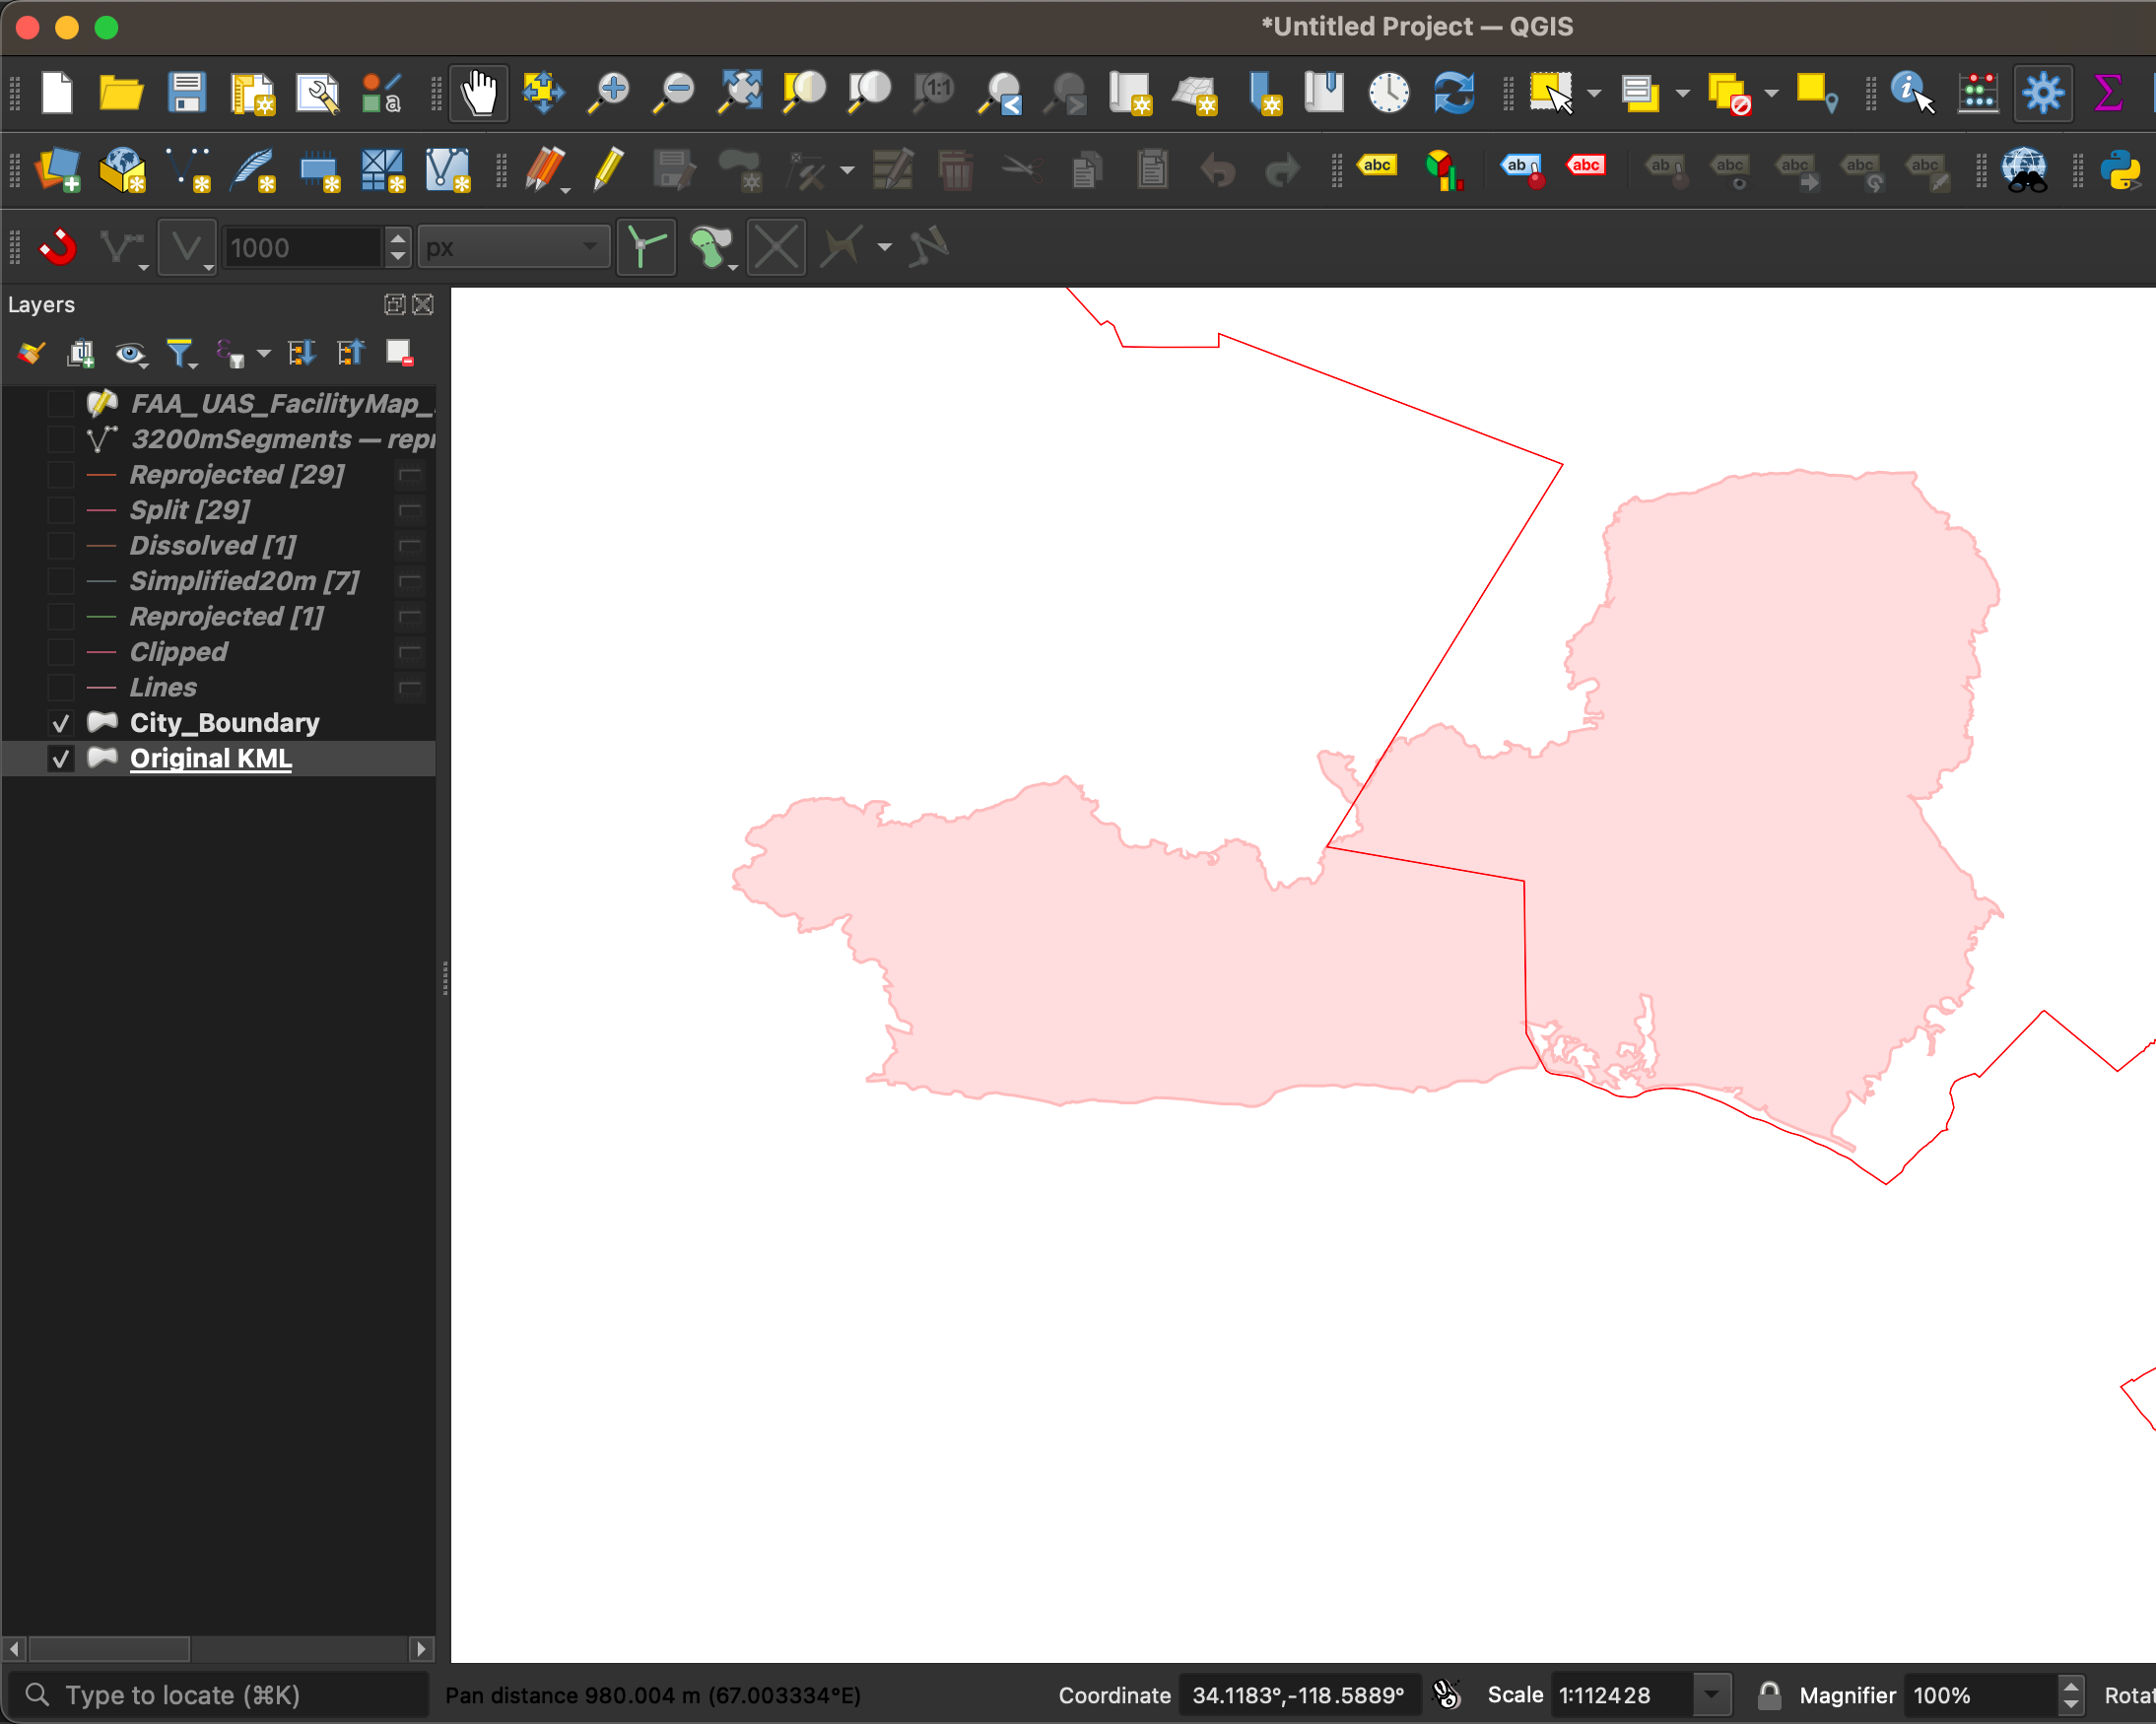This screenshot has height=1724, width=2156.
Task: Uncheck the Original KML layer visibility
Action: (x=61, y=759)
